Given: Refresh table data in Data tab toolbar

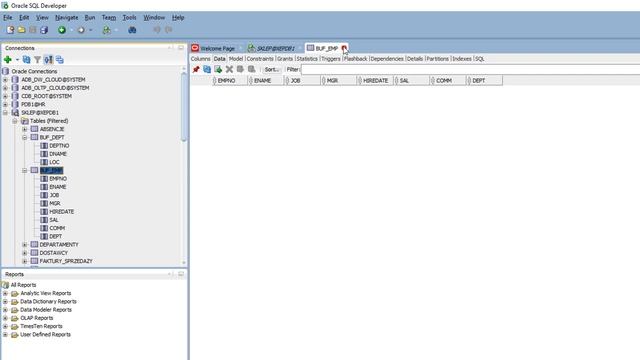Looking at the screenshot, I should point(207,69).
